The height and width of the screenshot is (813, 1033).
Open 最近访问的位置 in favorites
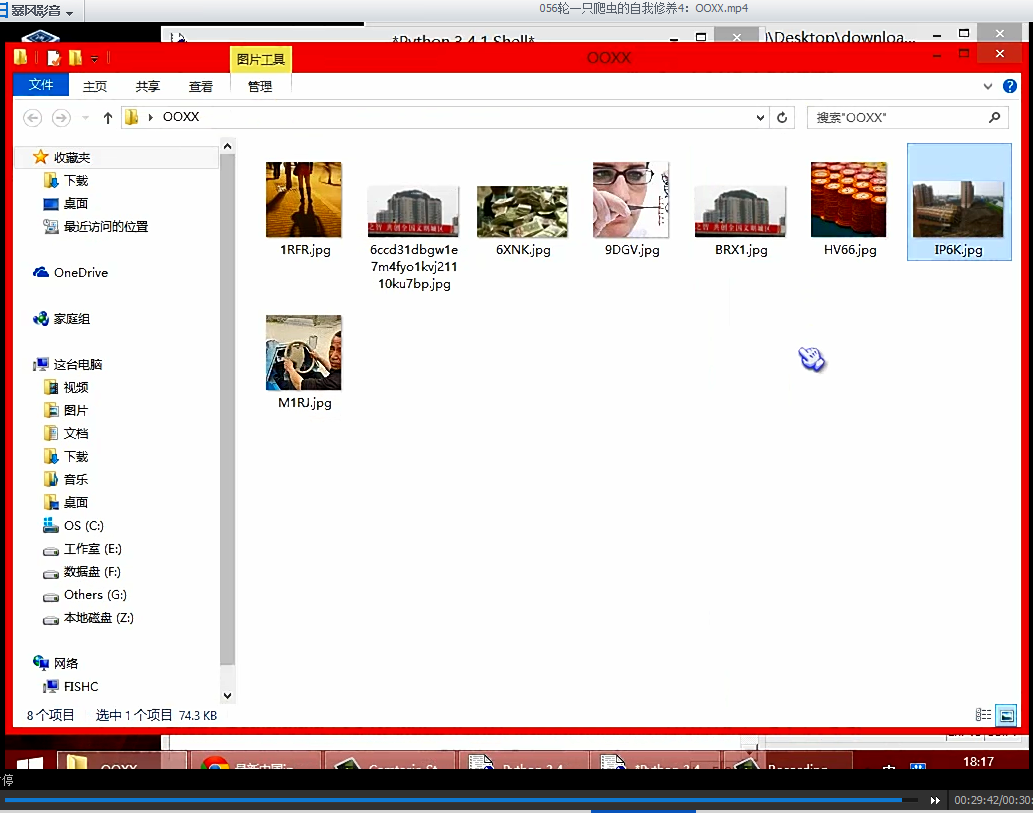point(105,227)
